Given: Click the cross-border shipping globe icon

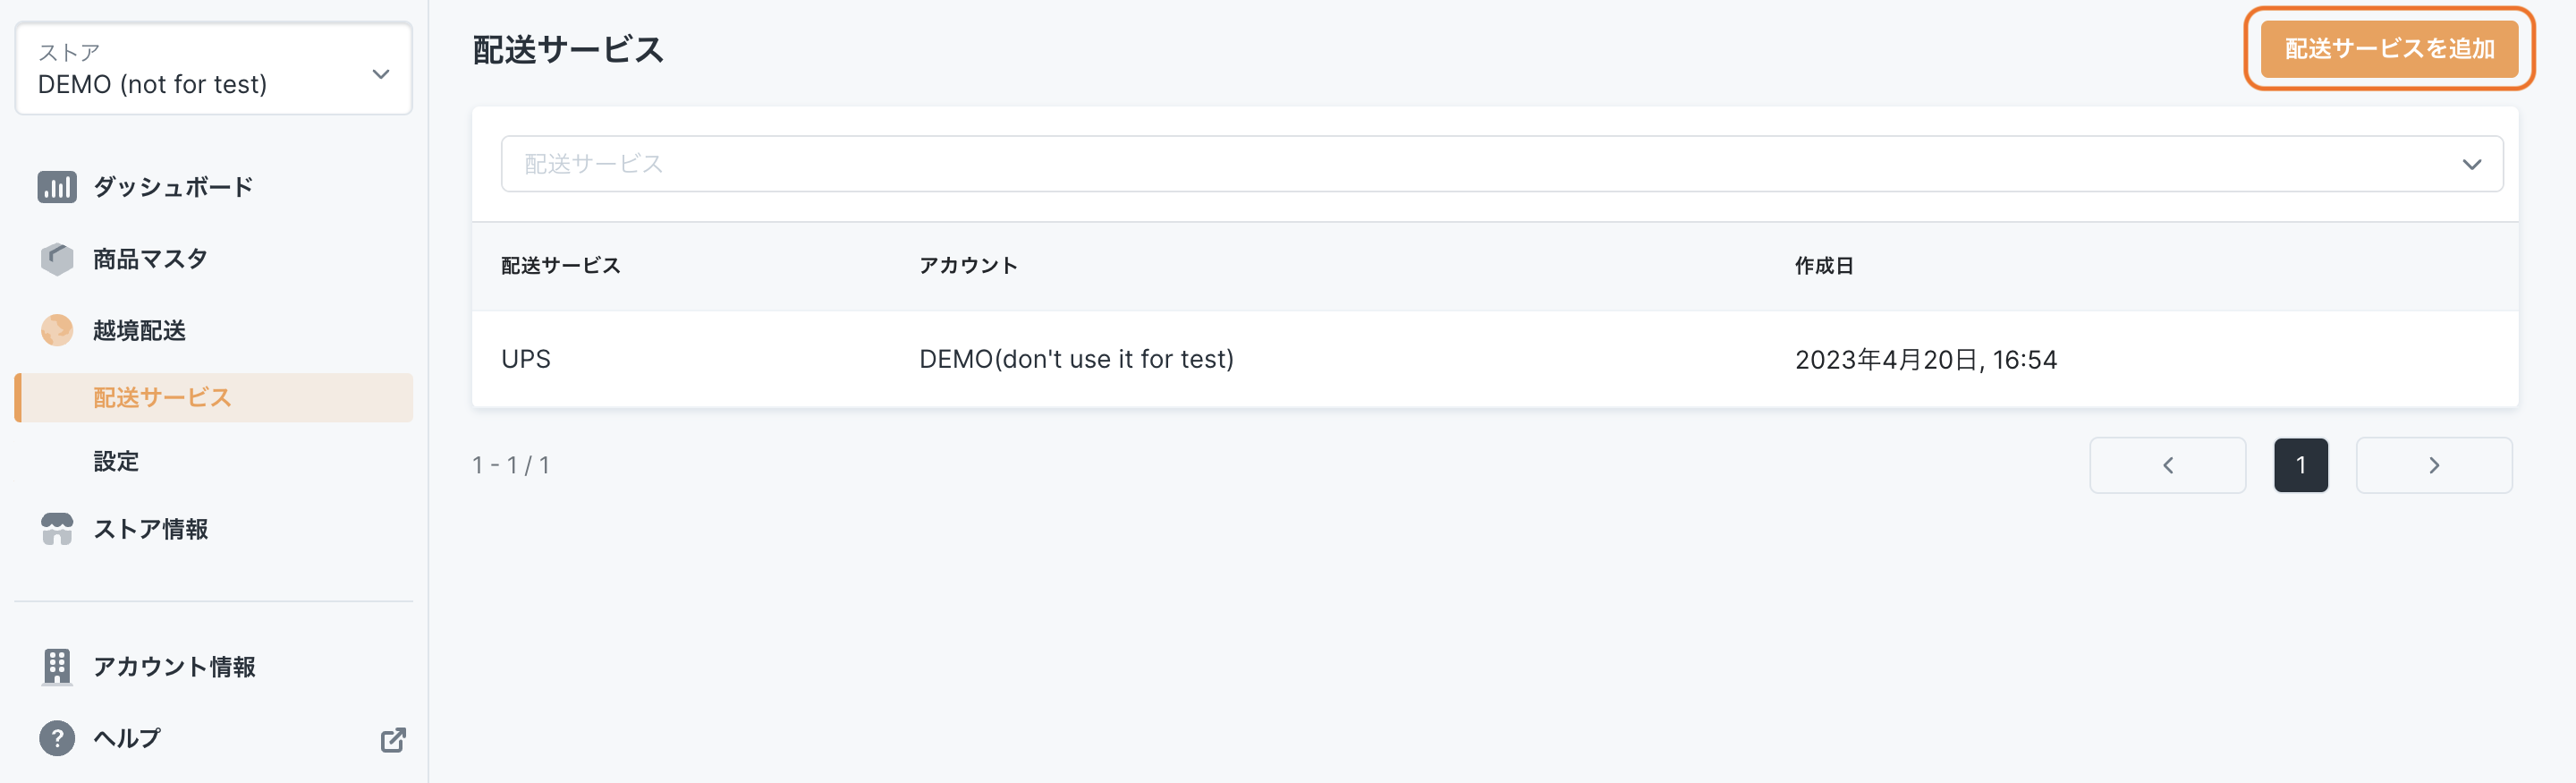Looking at the screenshot, I should 57,330.
